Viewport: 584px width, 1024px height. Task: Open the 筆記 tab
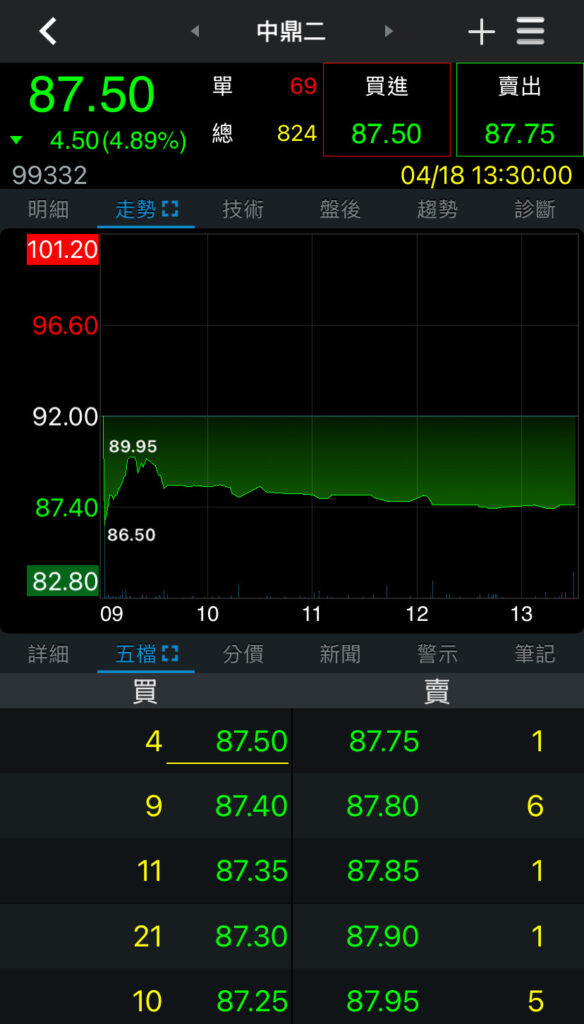(535, 654)
